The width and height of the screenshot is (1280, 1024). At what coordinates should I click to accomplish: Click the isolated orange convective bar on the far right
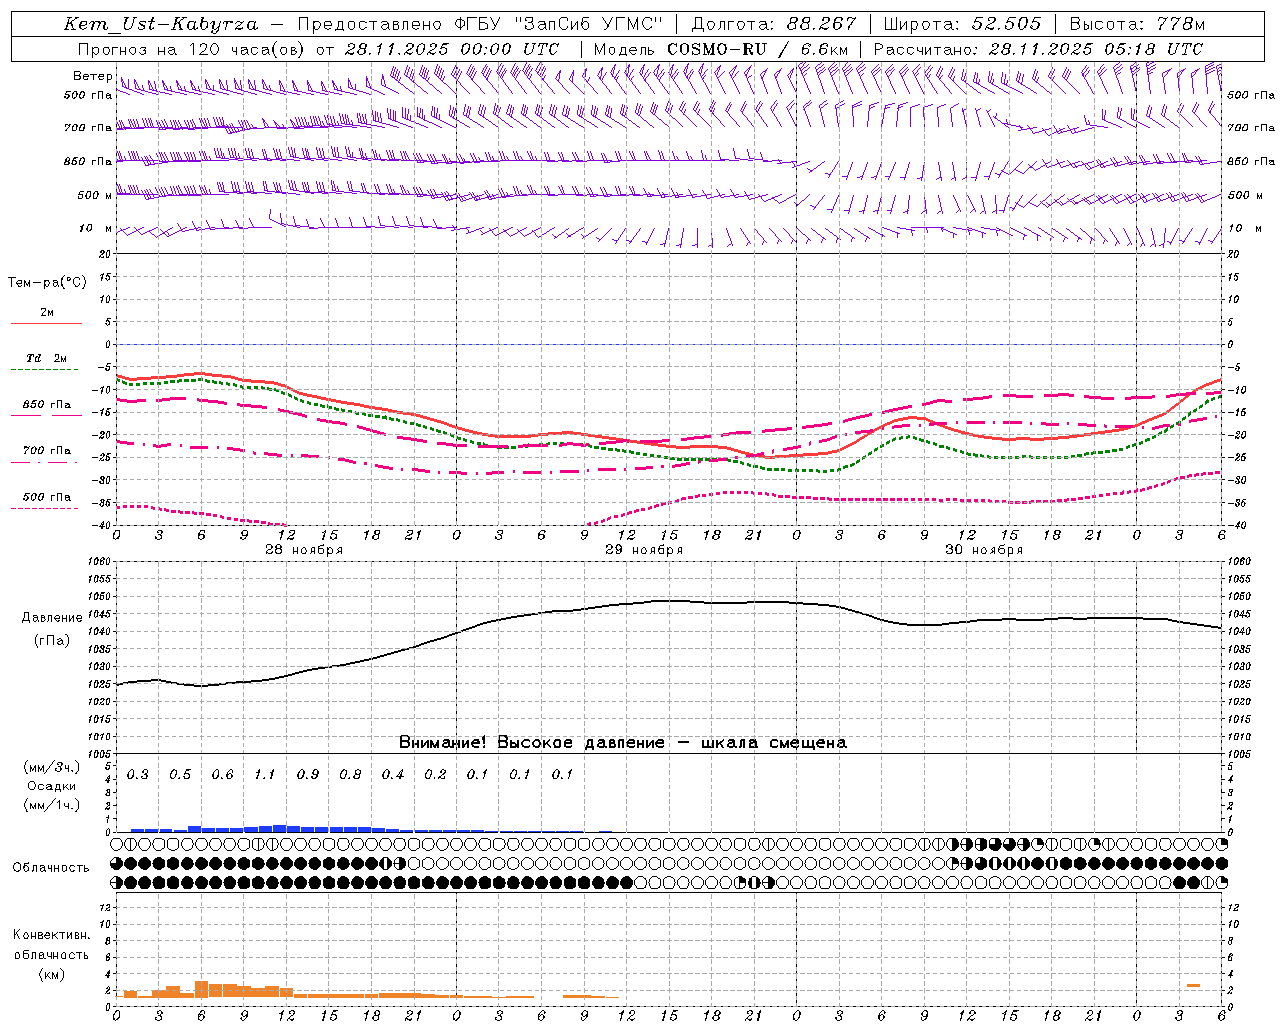[1194, 986]
